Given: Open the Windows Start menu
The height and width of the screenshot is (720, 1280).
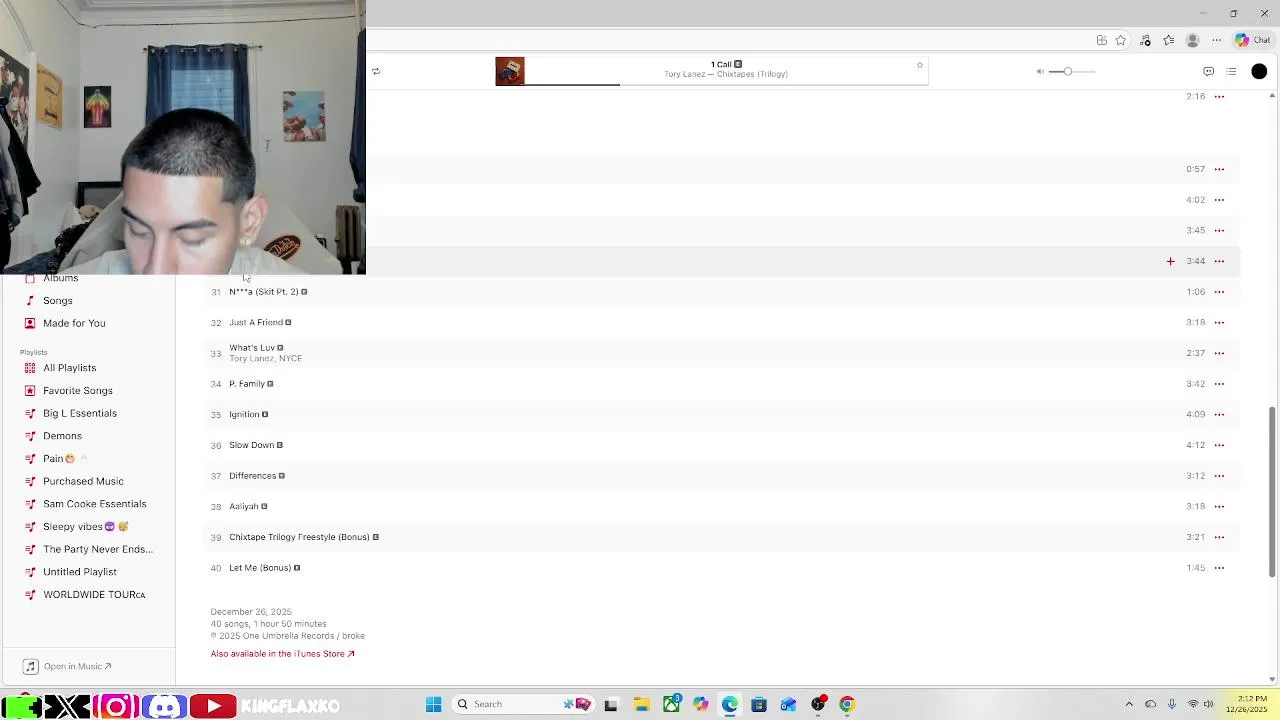Looking at the screenshot, I should (433, 704).
